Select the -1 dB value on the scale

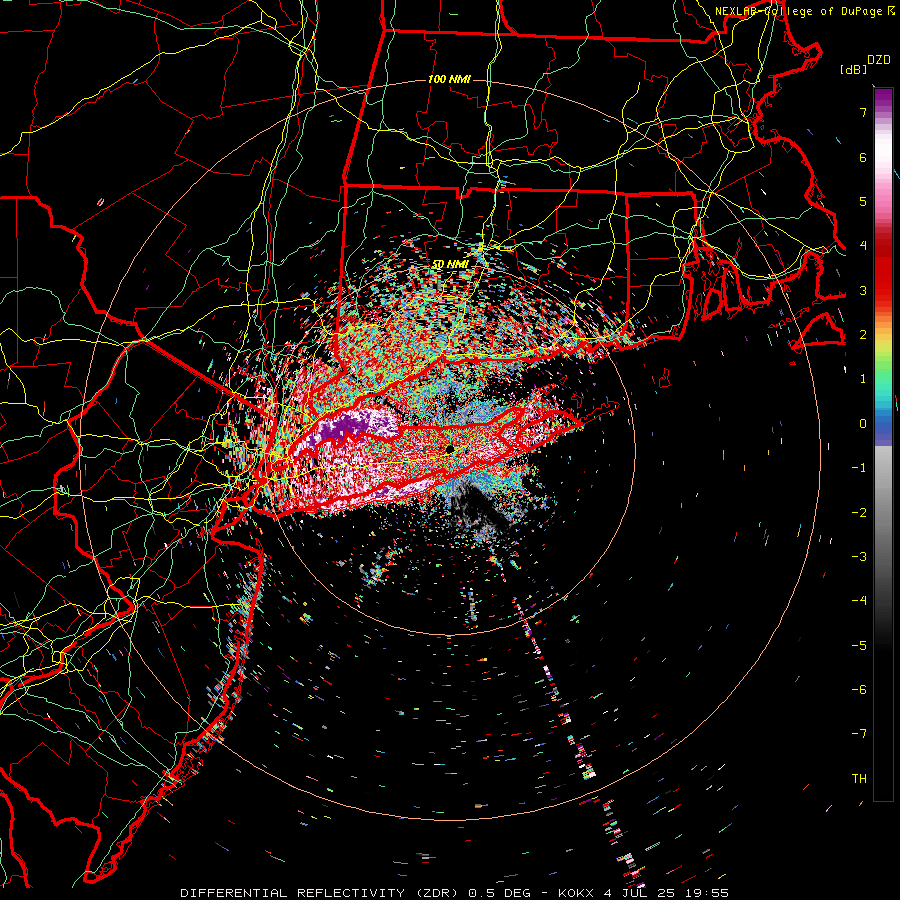[859, 468]
